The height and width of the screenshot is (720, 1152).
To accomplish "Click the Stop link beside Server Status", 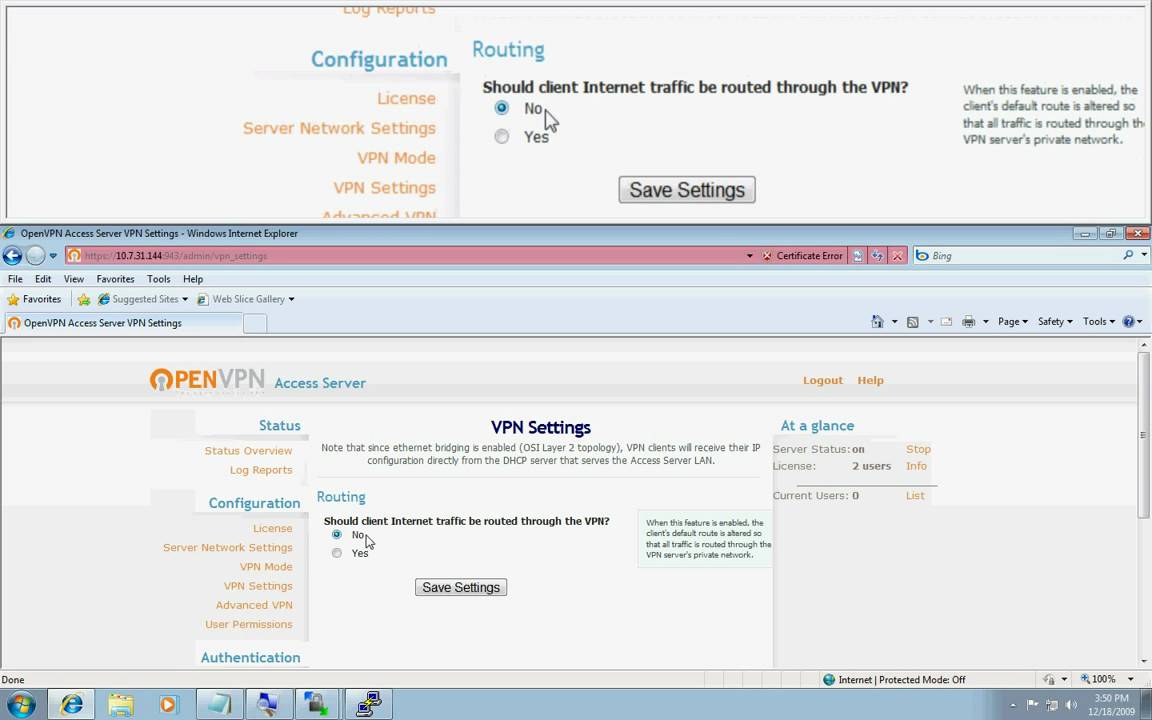I will click(918, 449).
